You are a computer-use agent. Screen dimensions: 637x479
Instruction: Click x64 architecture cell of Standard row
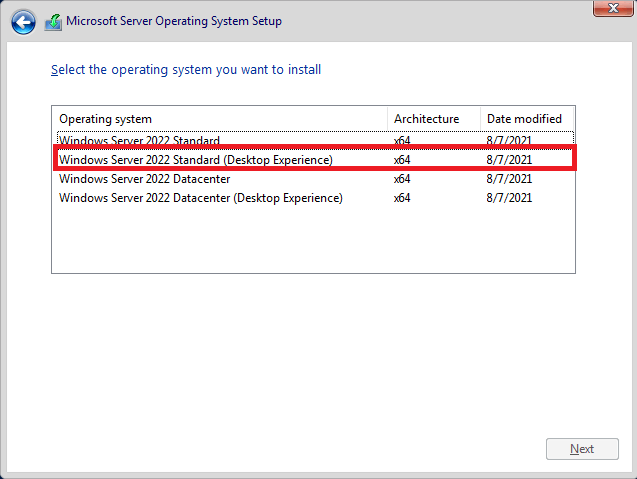click(x=402, y=141)
